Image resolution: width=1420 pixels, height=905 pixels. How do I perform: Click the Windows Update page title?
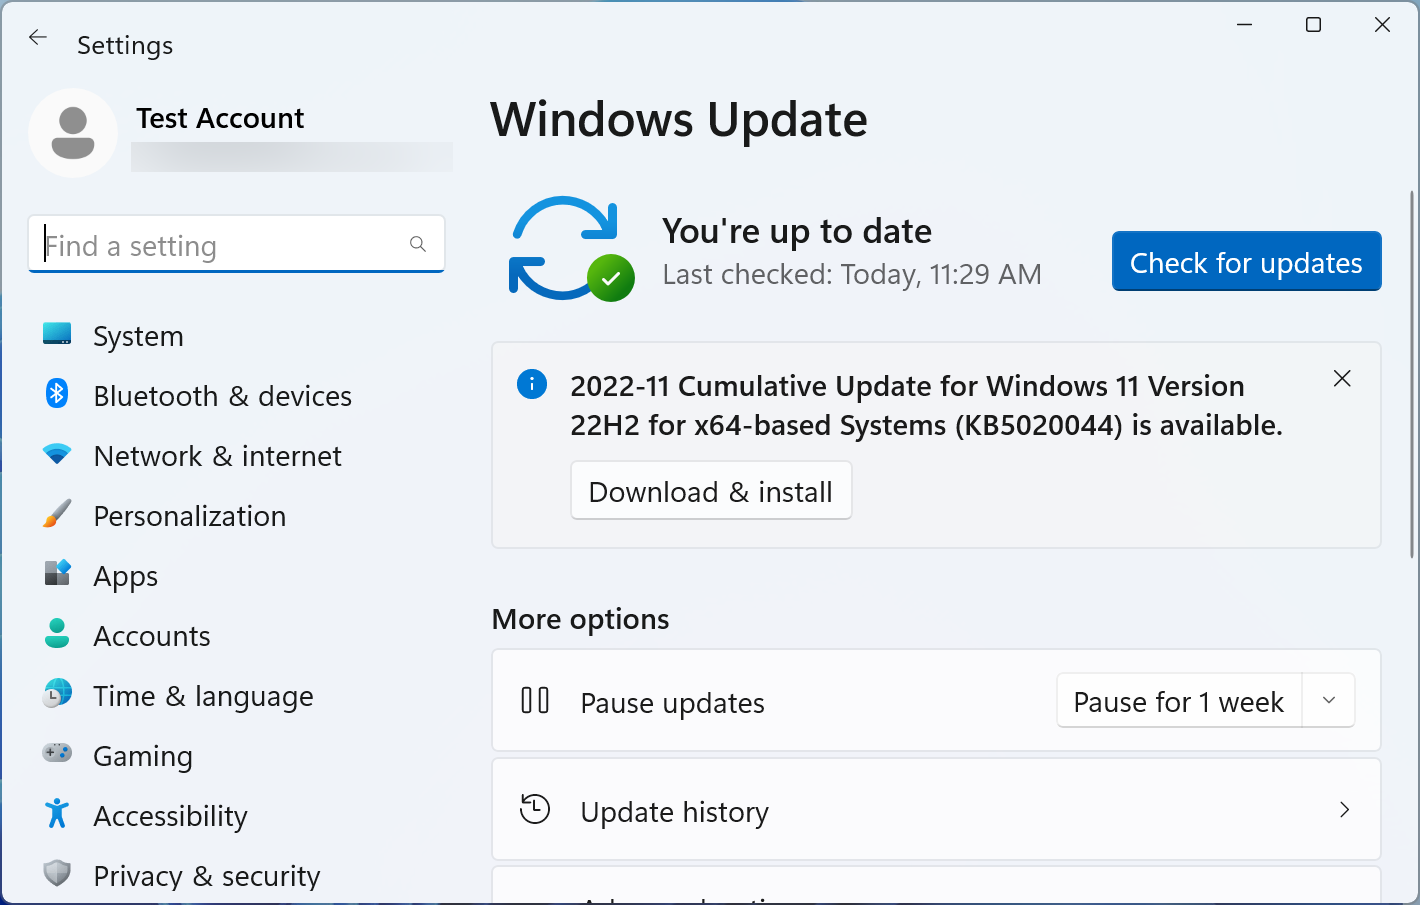pos(679,120)
